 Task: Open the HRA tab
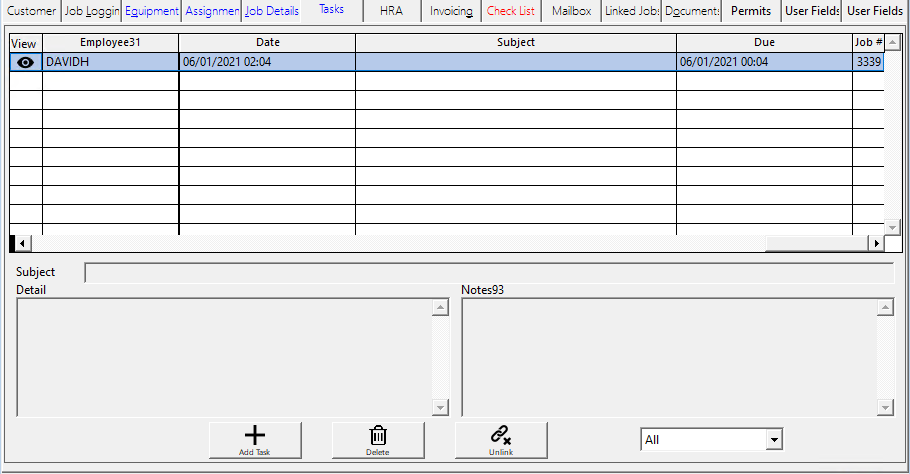point(391,11)
